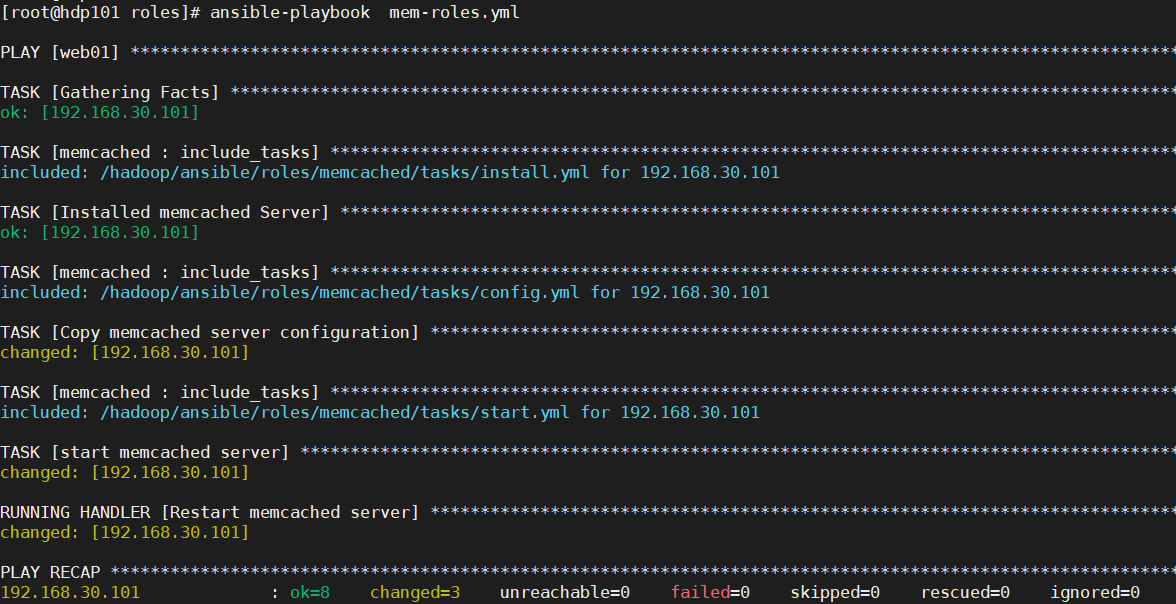Image resolution: width=1176 pixels, height=604 pixels.
Task: Click the '[root@hdp101 roles]#' shell prompt
Action: click(x=100, y=13)
